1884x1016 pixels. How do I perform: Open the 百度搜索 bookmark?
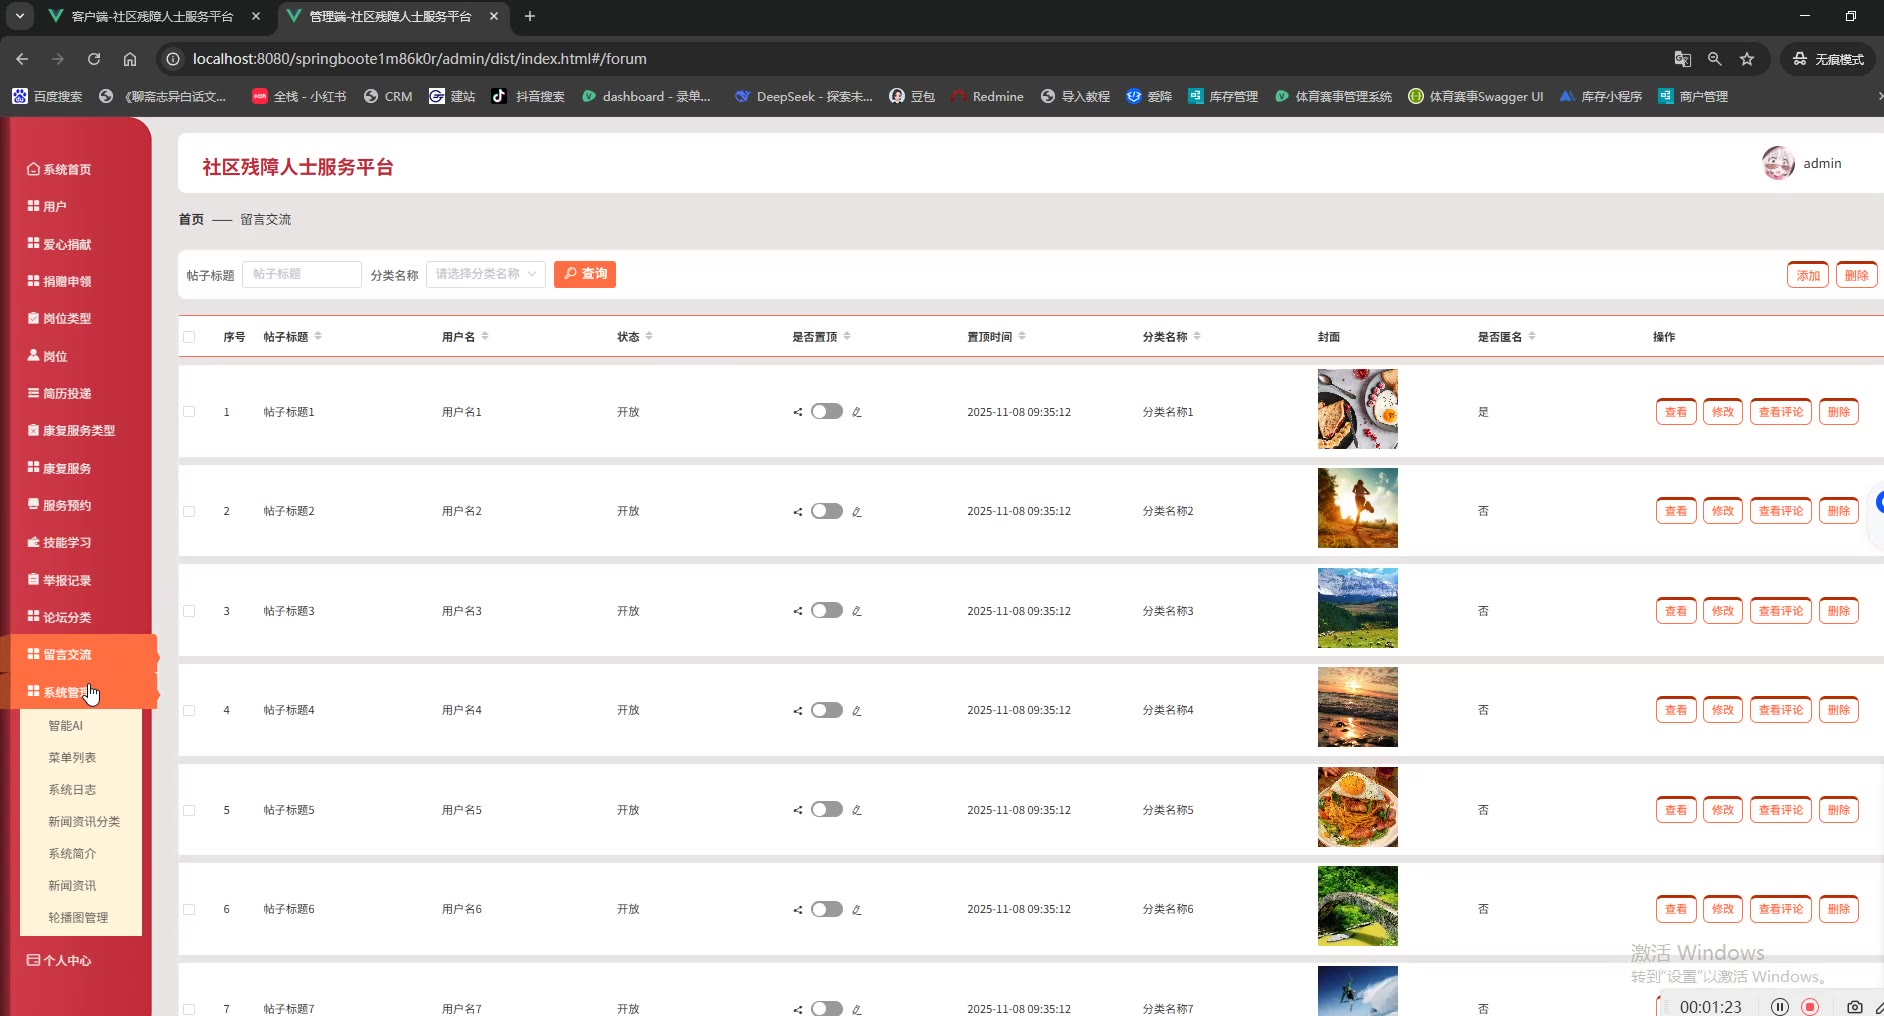click(47, 96)
